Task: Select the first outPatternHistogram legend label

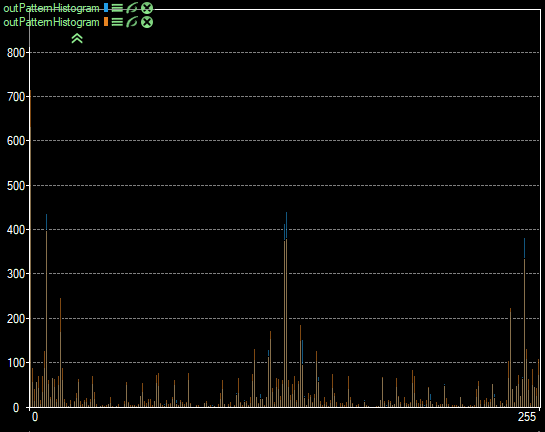Action: 51,8
